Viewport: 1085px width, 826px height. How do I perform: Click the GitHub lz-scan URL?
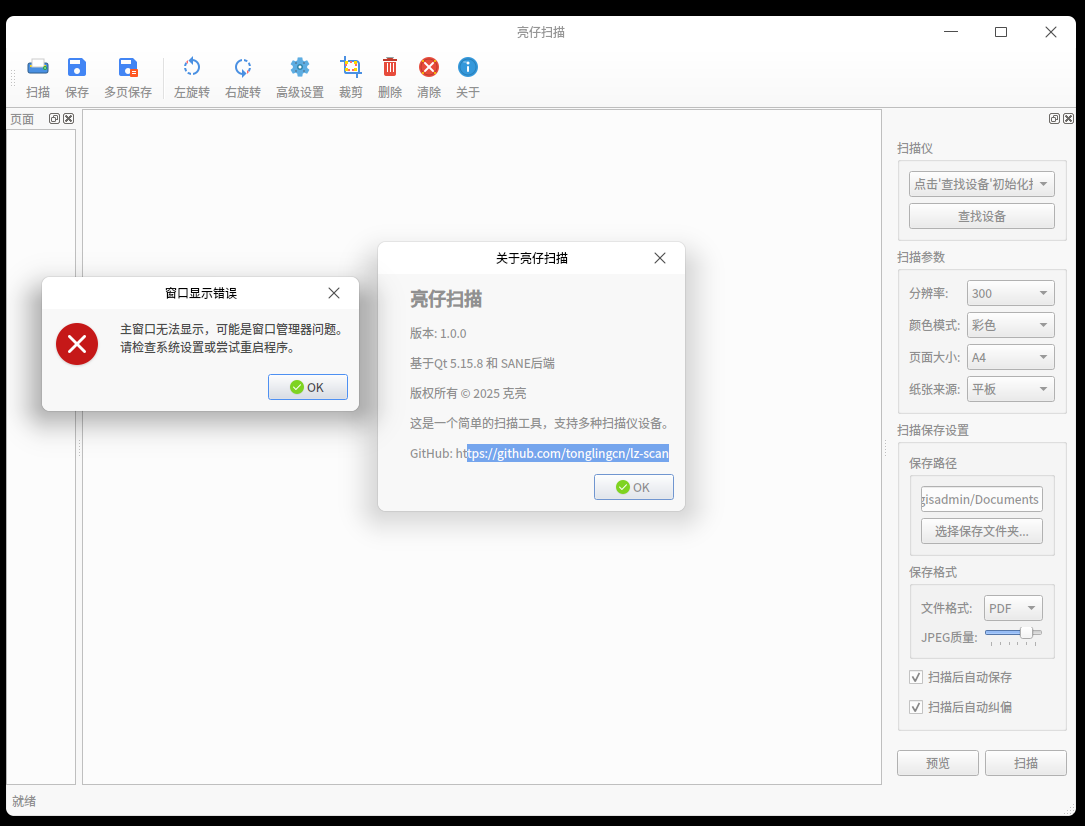coord(562,454)
